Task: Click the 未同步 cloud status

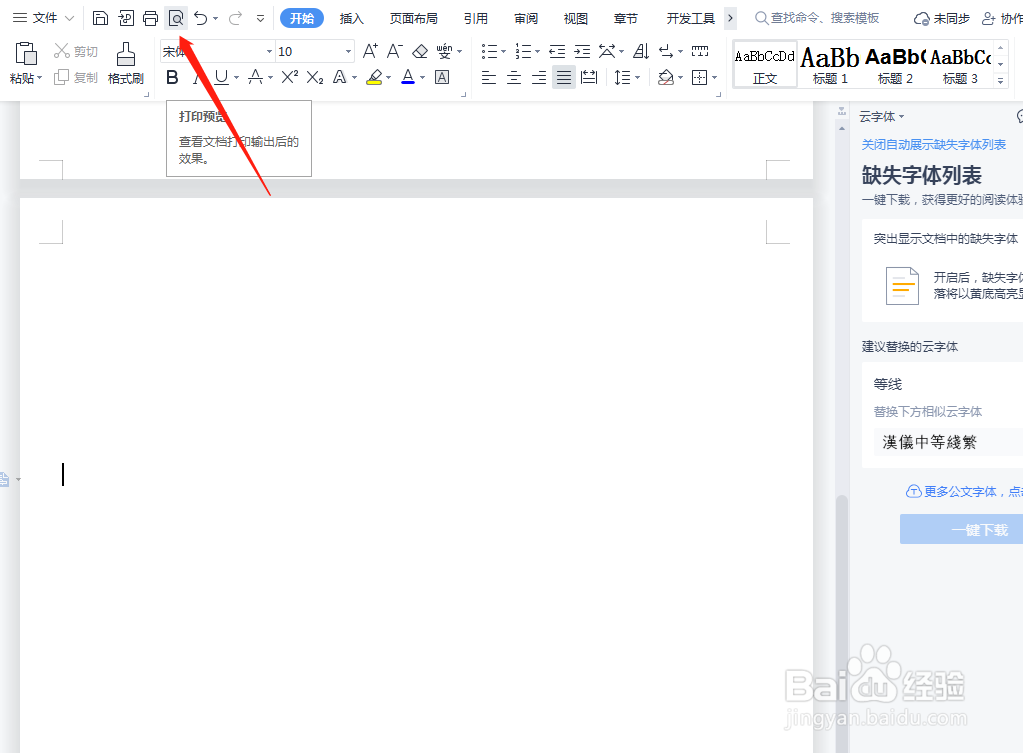Action: pyautogui.click(x=941, y=18)
